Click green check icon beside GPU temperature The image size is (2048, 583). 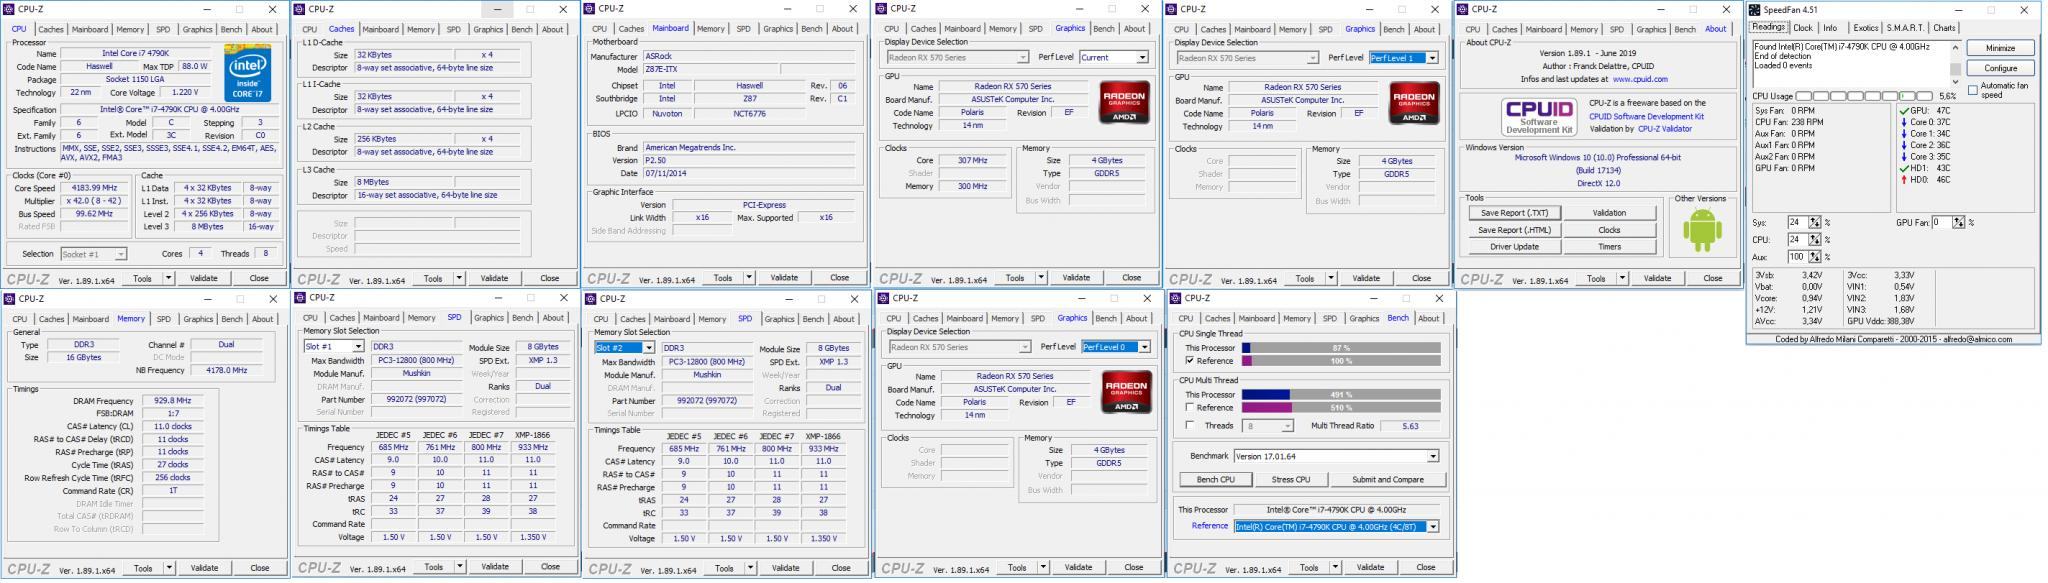(x=1903, y=111)
